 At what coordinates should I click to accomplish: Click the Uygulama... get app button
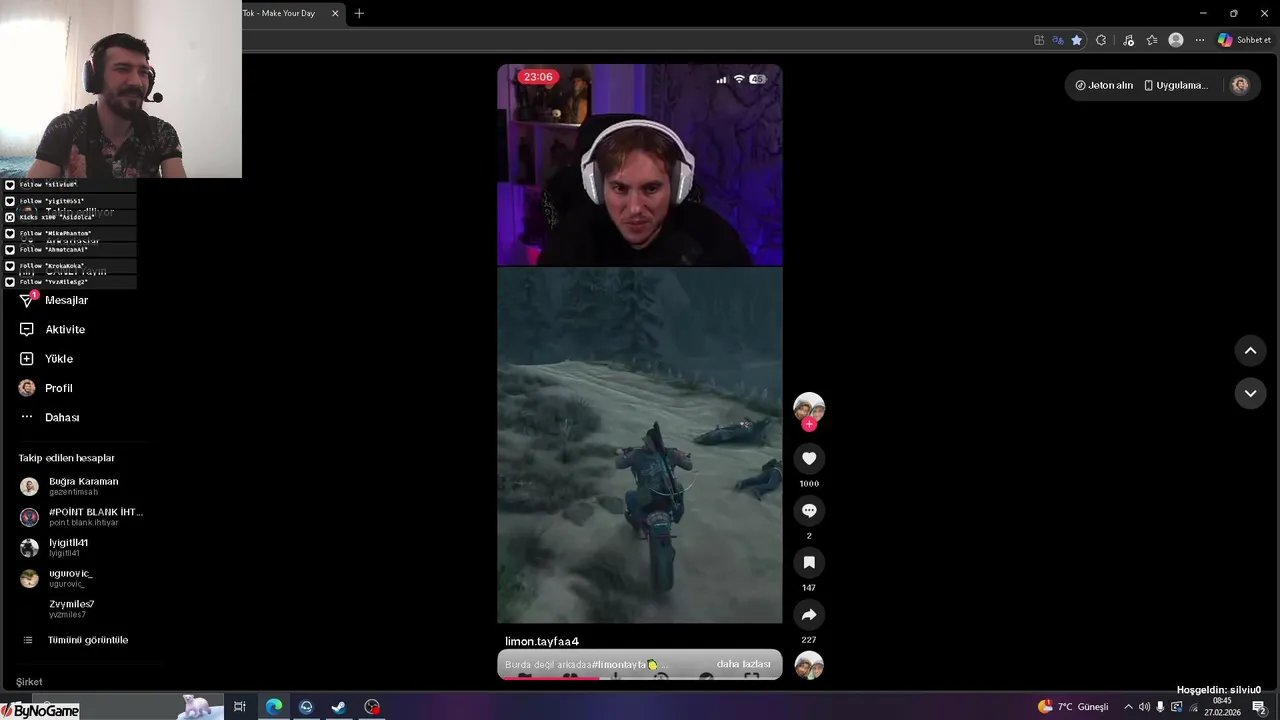[1176, 85]
